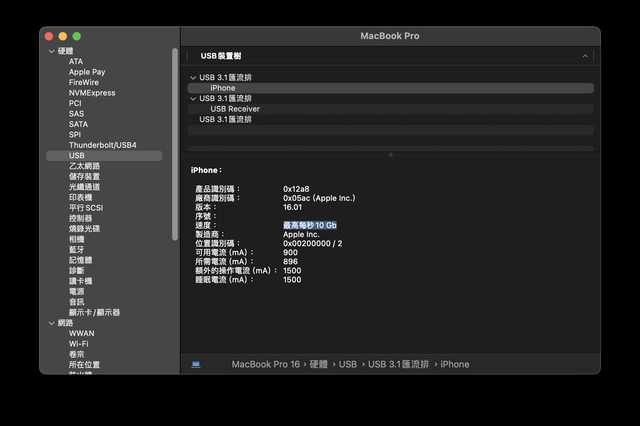Open Wi-Fi under the 網路 section
Screen dimensions: 640x426
point(80,344)
